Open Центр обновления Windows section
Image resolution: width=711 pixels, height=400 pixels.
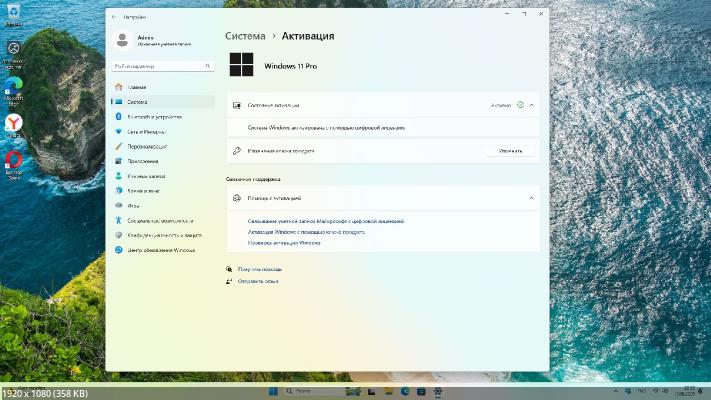(163, 250)
